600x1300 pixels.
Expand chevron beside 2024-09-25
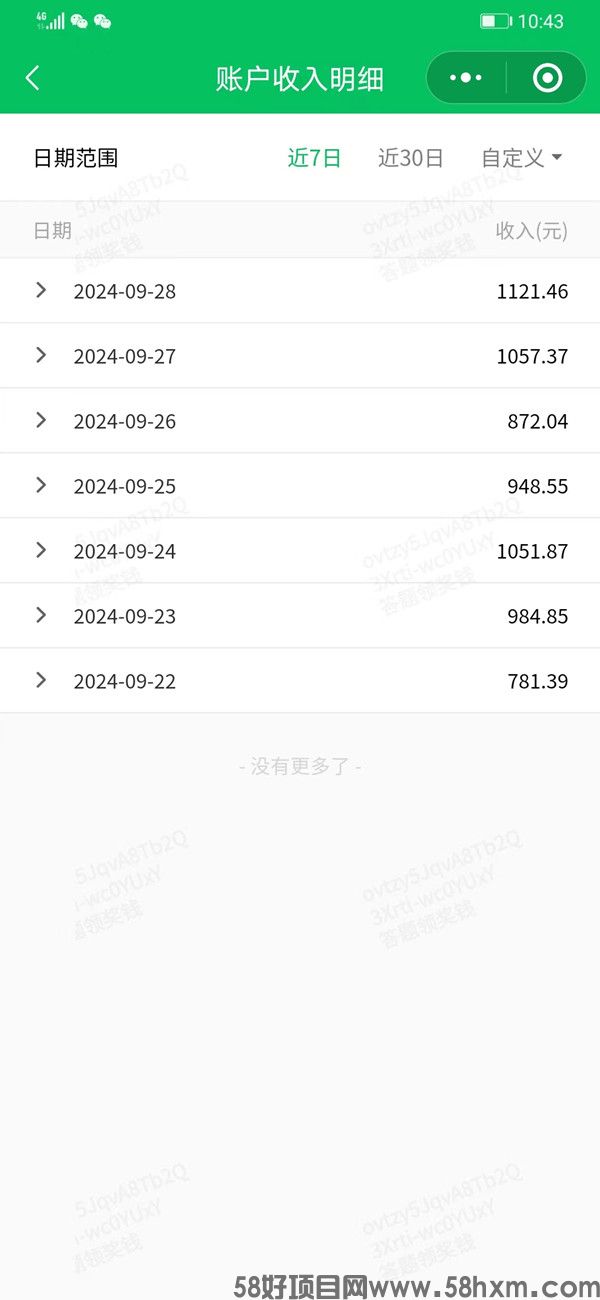coord(41,485)
